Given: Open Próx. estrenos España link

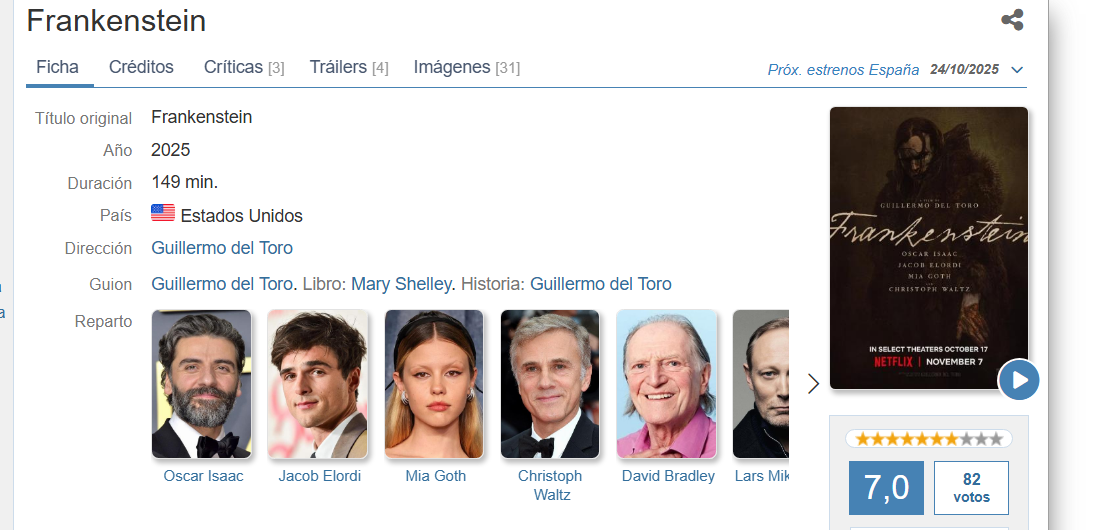Looking at the screenshot, I should pyautogui.click(x=843, y=70).
